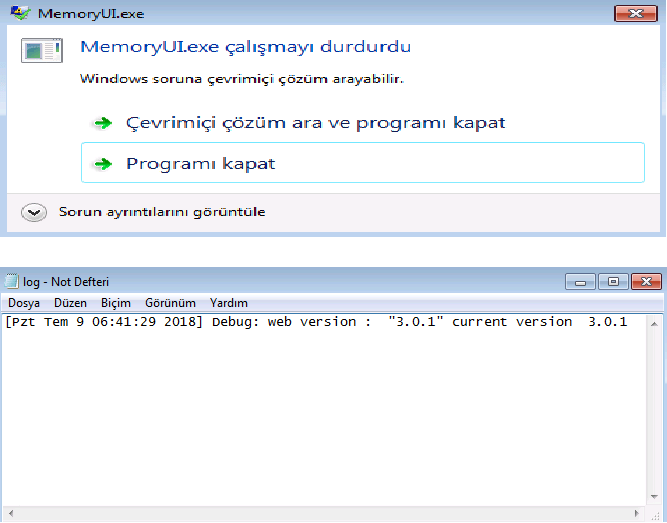Click green arrow beside Programı kapat
This screenshot has width=667, height=523.
pyautogui.click(x=103, y=164)
